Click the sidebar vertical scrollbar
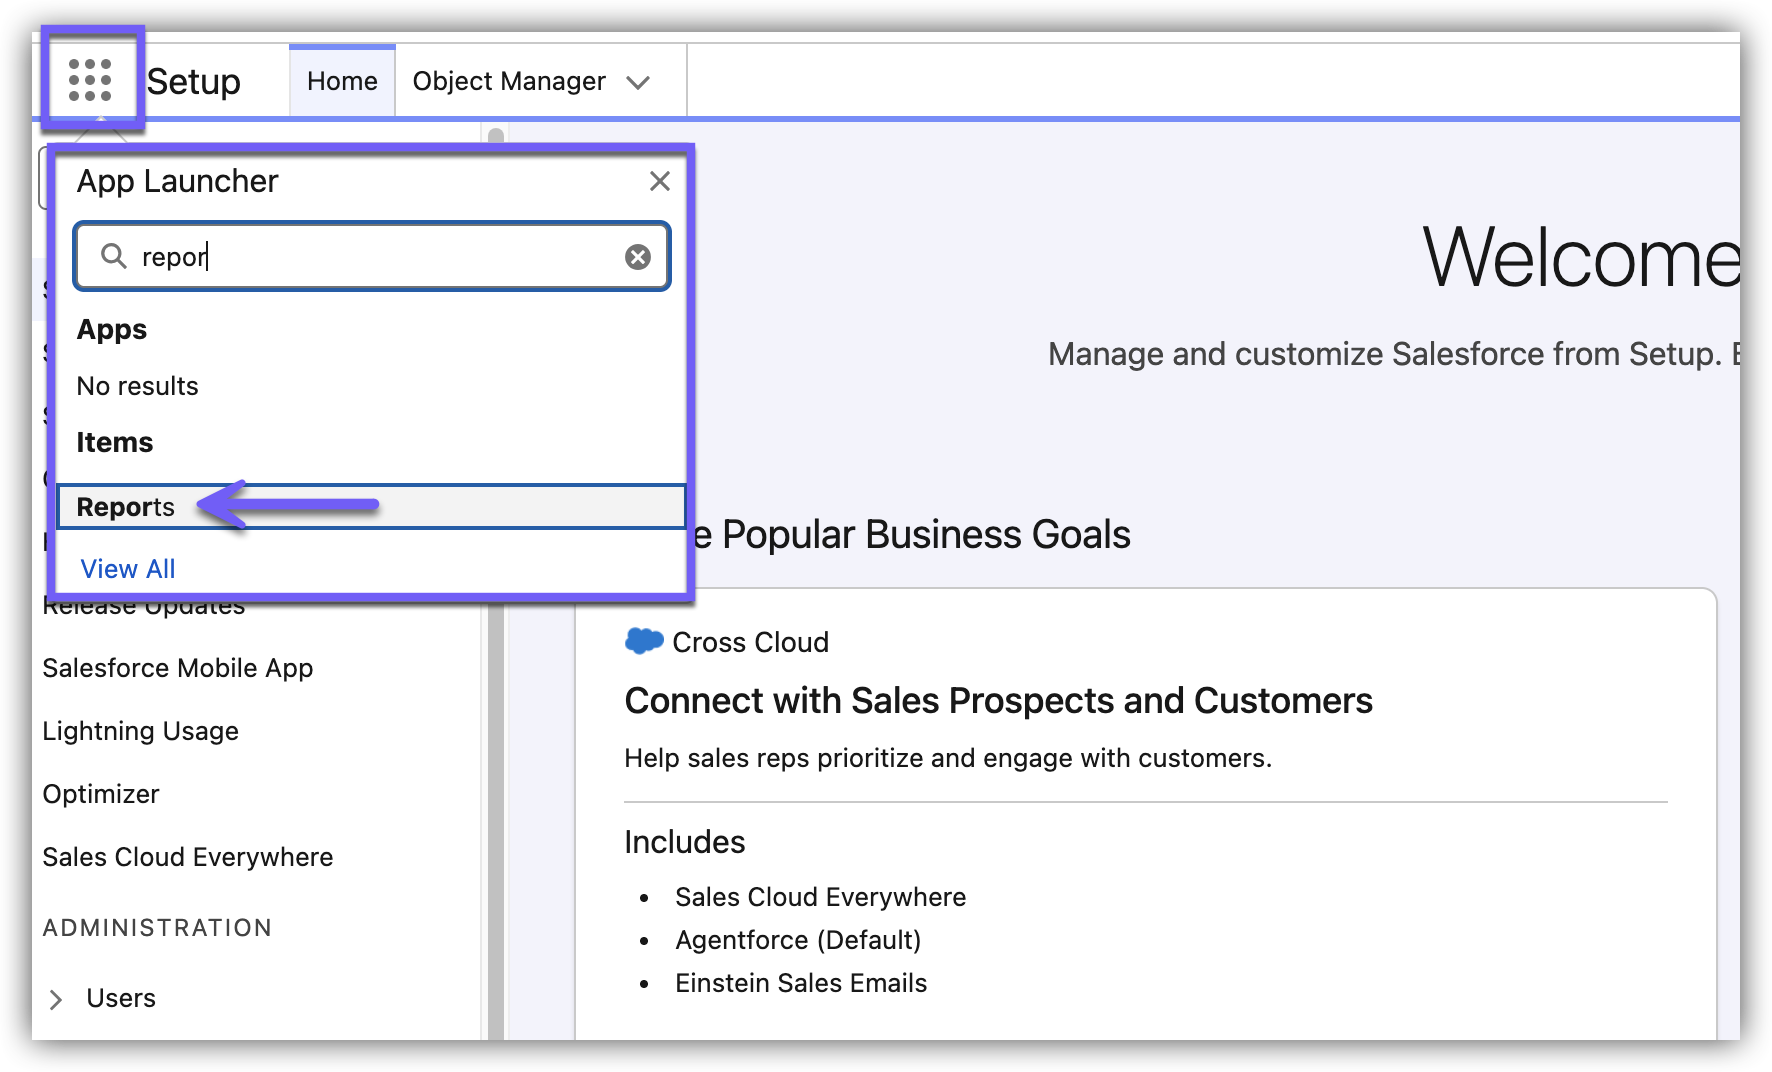This screenshot has width=1772, height=1072. click(496, 800)
